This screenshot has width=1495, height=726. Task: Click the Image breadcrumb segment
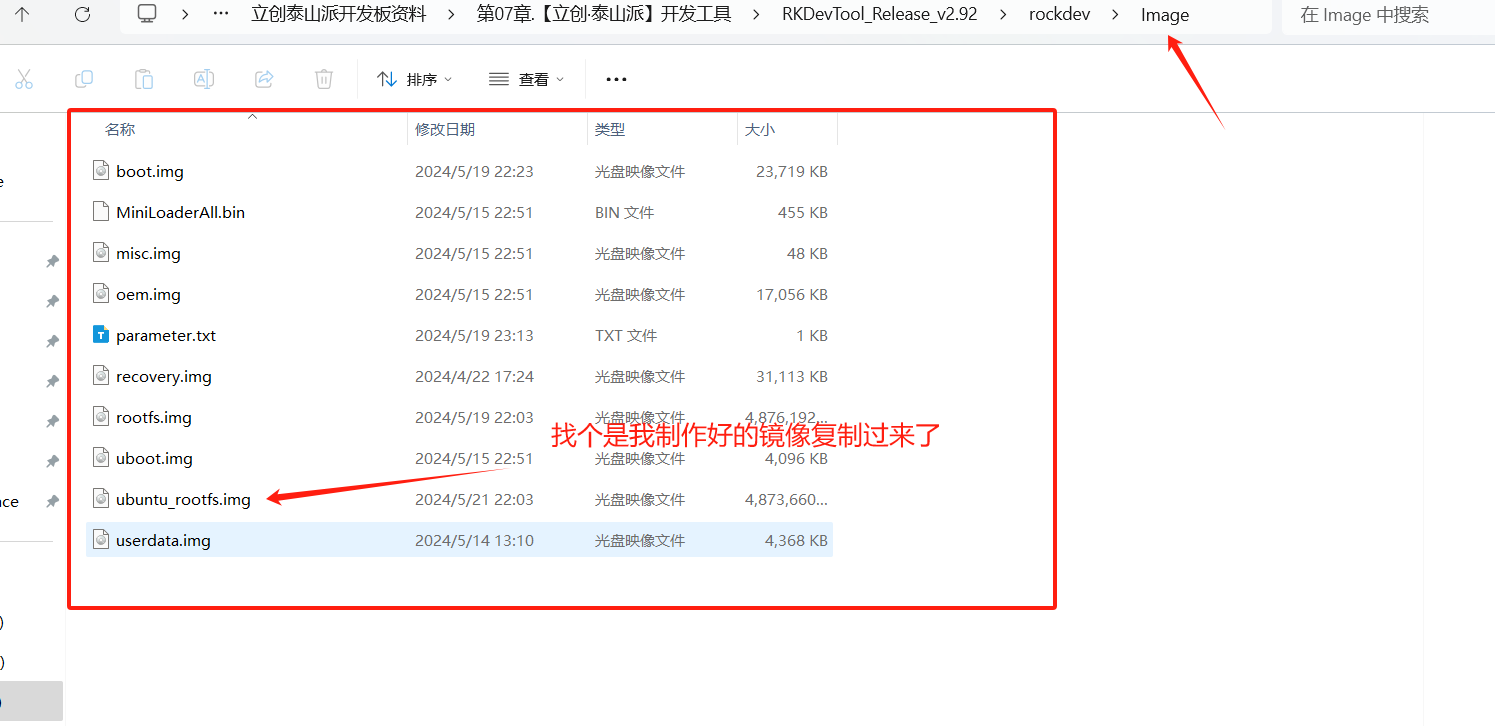coord(1165,14)
